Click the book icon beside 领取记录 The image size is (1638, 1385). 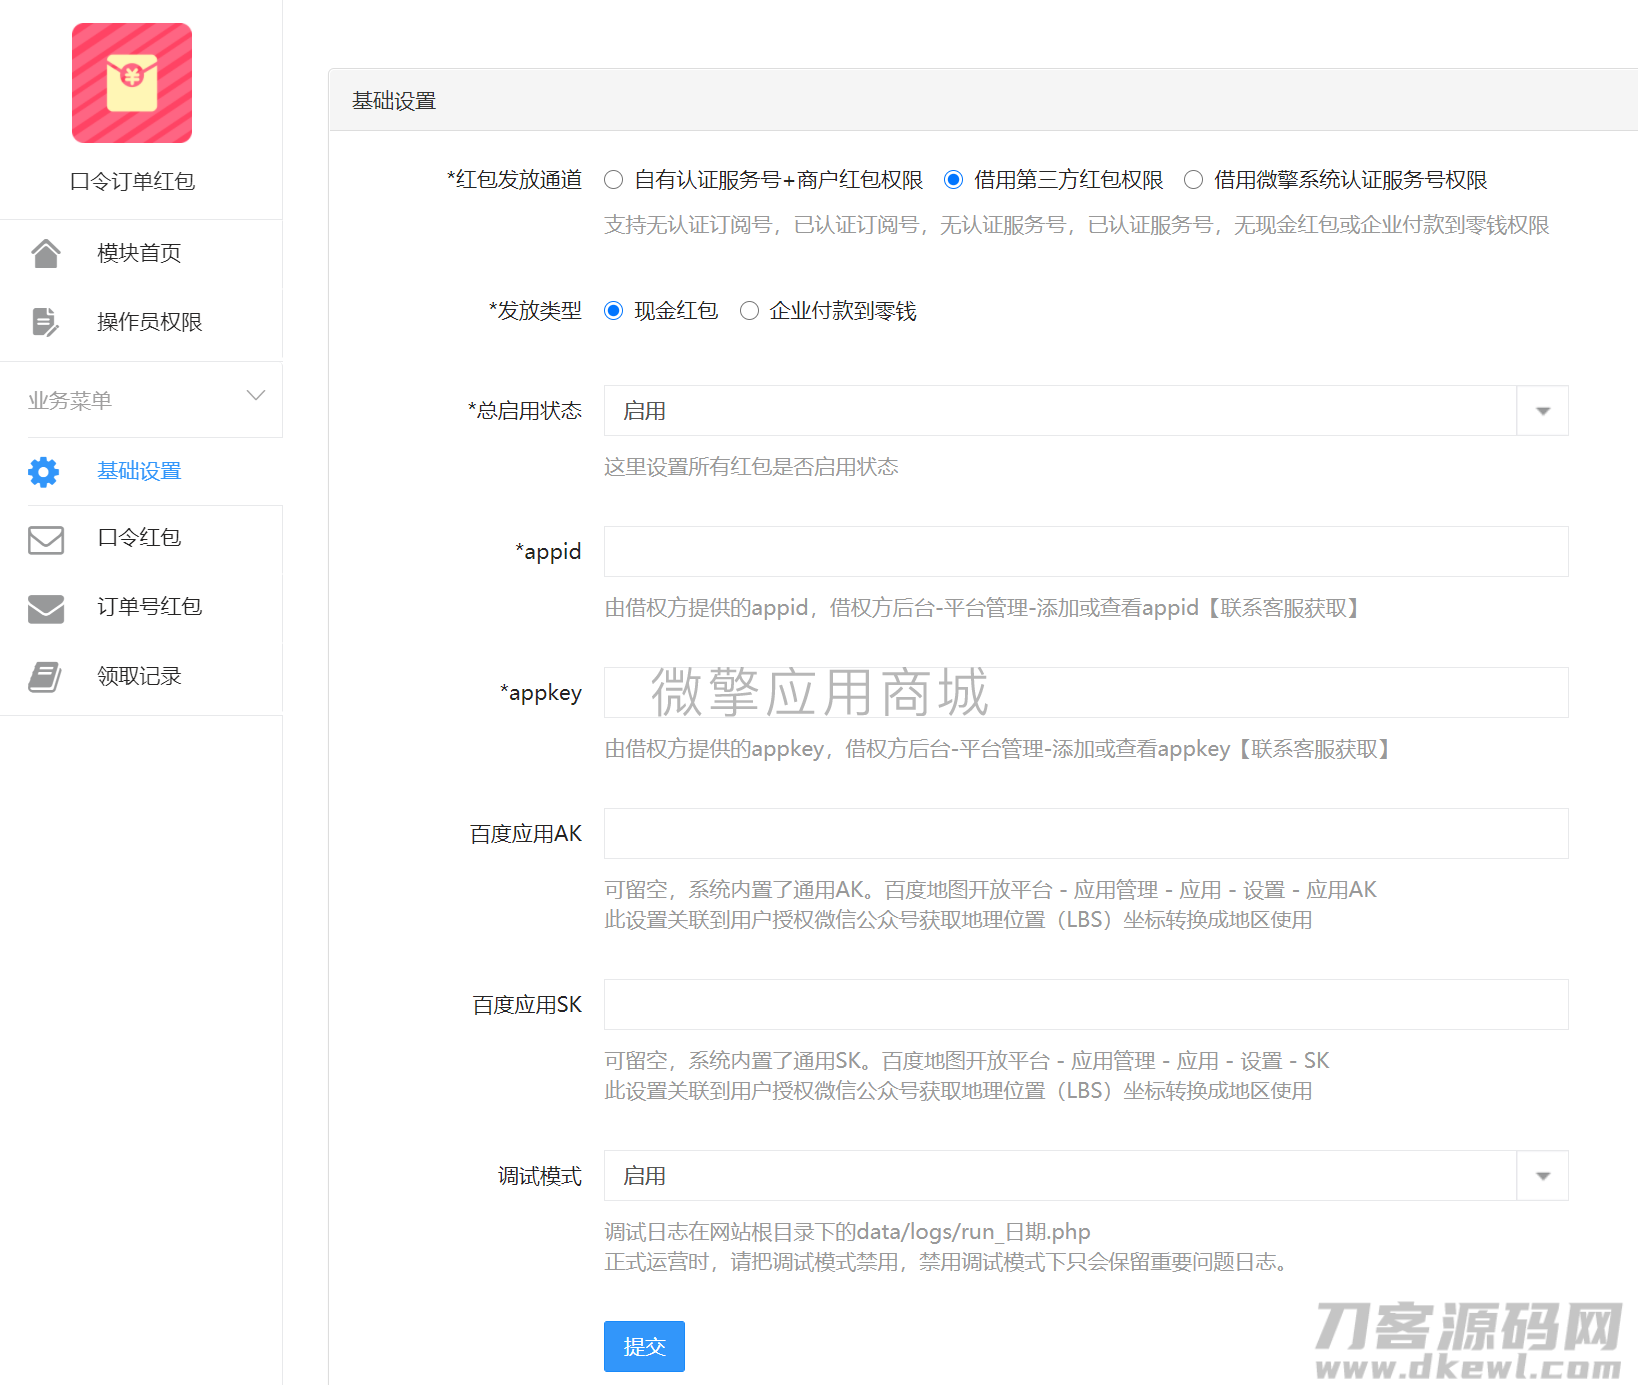pyautogui.click(x=46, y=677)
